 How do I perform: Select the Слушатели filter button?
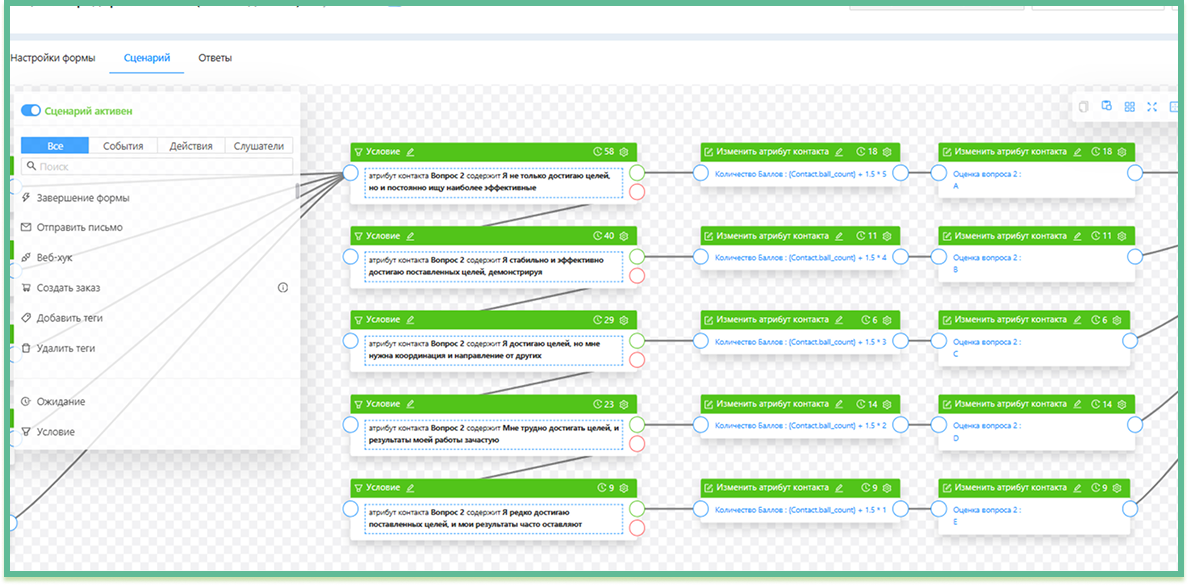259,145
